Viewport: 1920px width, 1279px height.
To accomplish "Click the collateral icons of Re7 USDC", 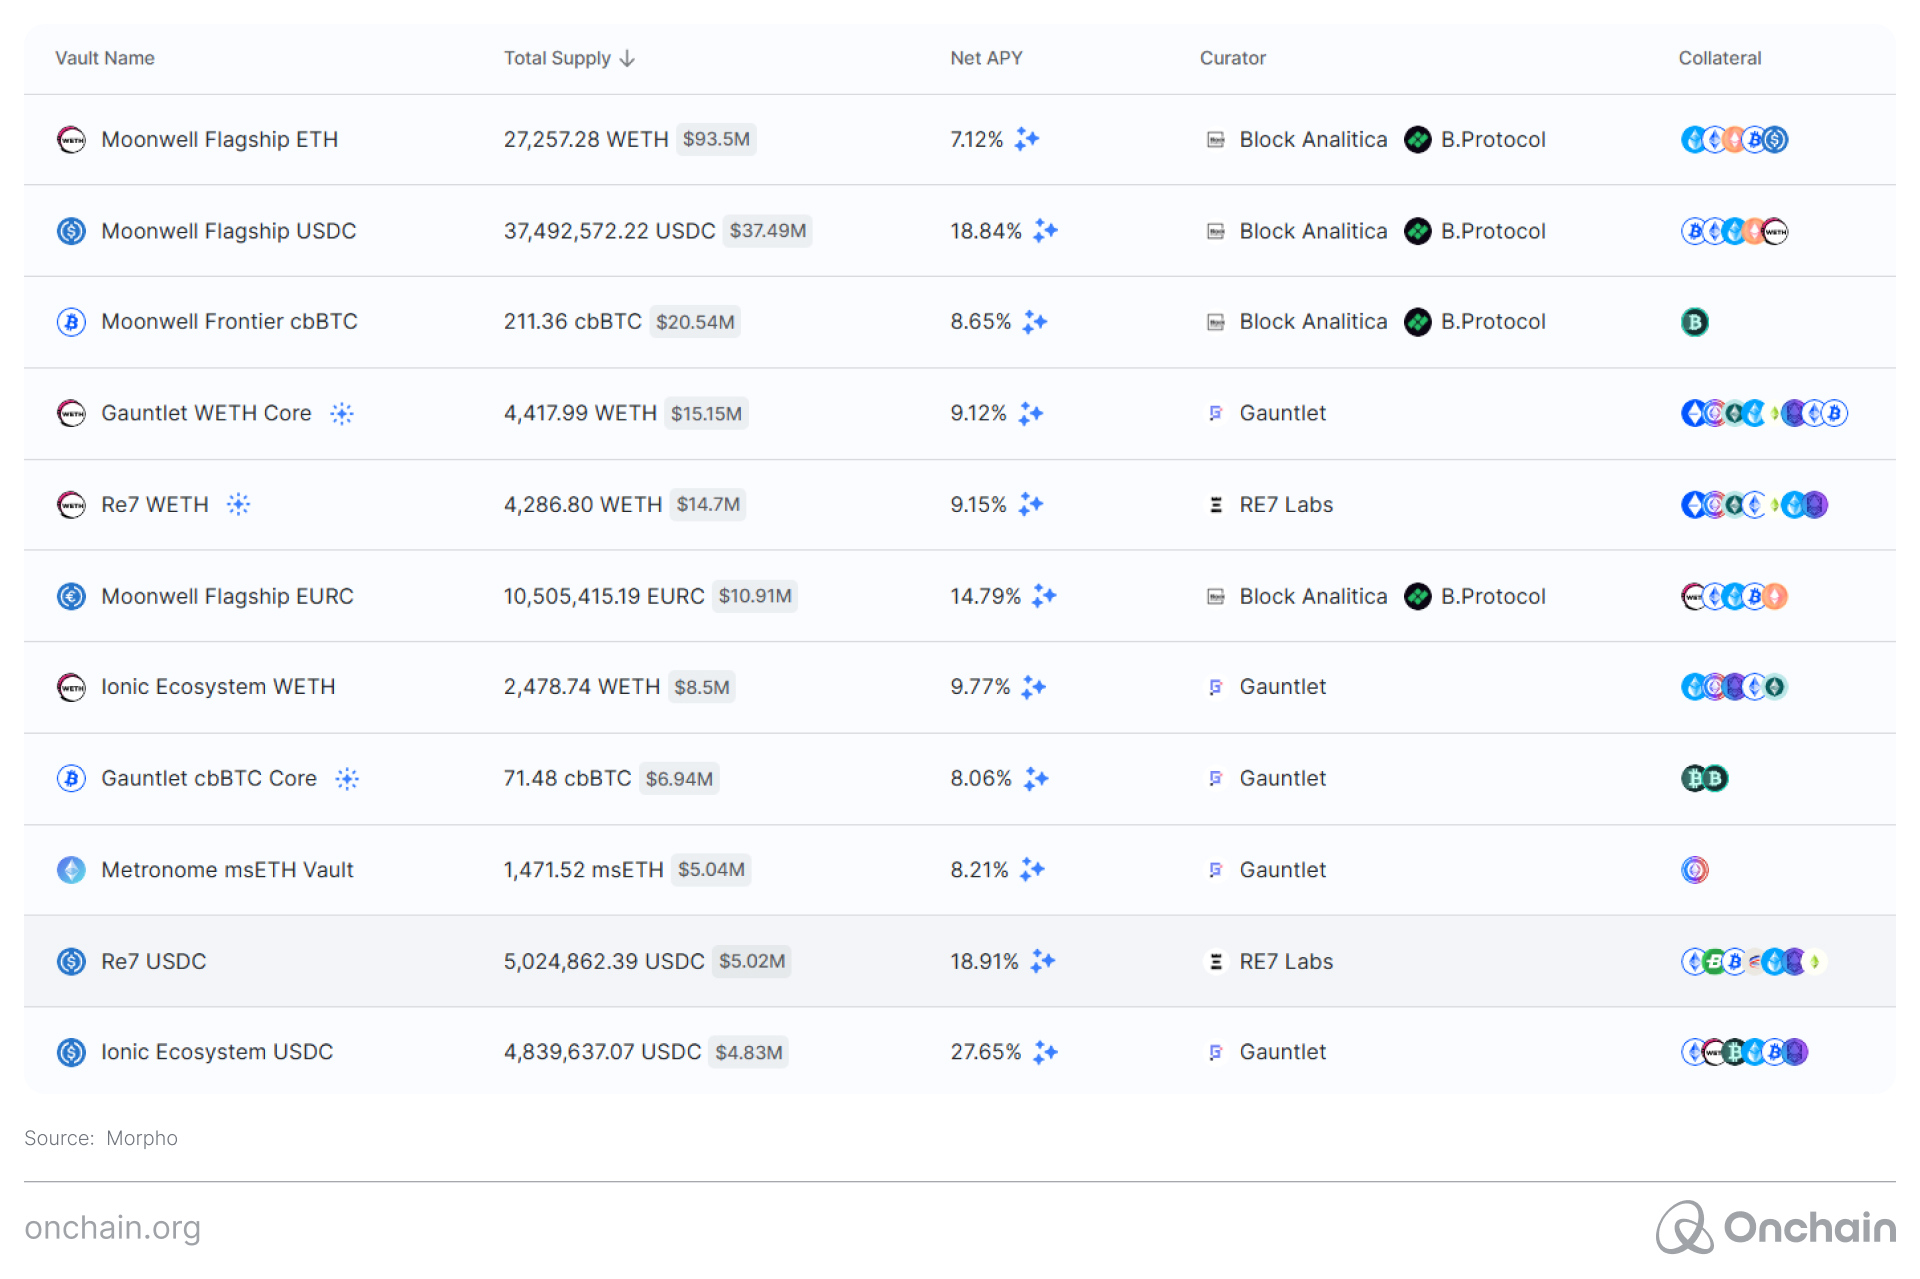I will point(1754,961).
